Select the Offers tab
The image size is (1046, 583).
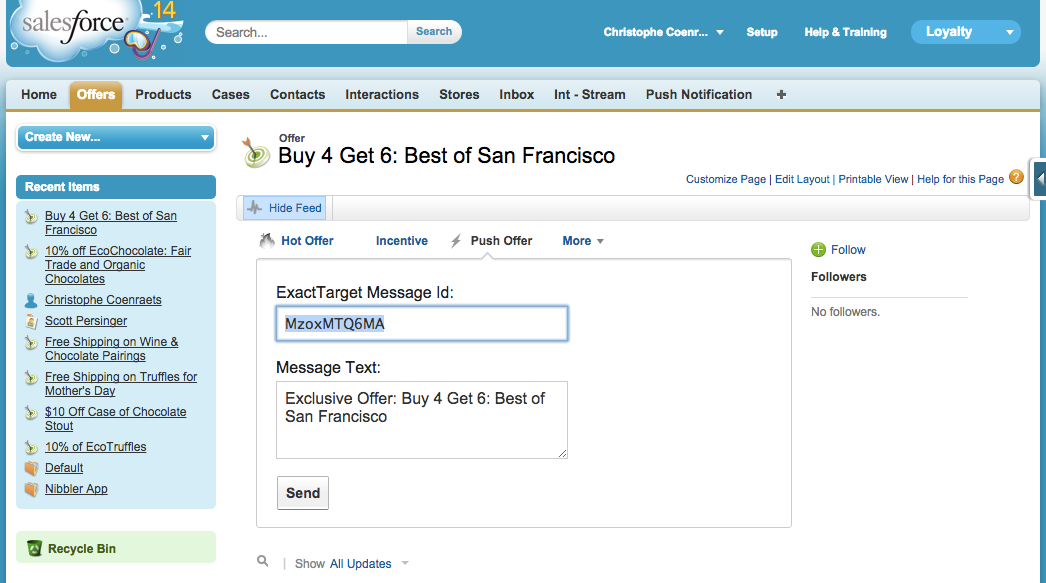[x=96, y=95]
